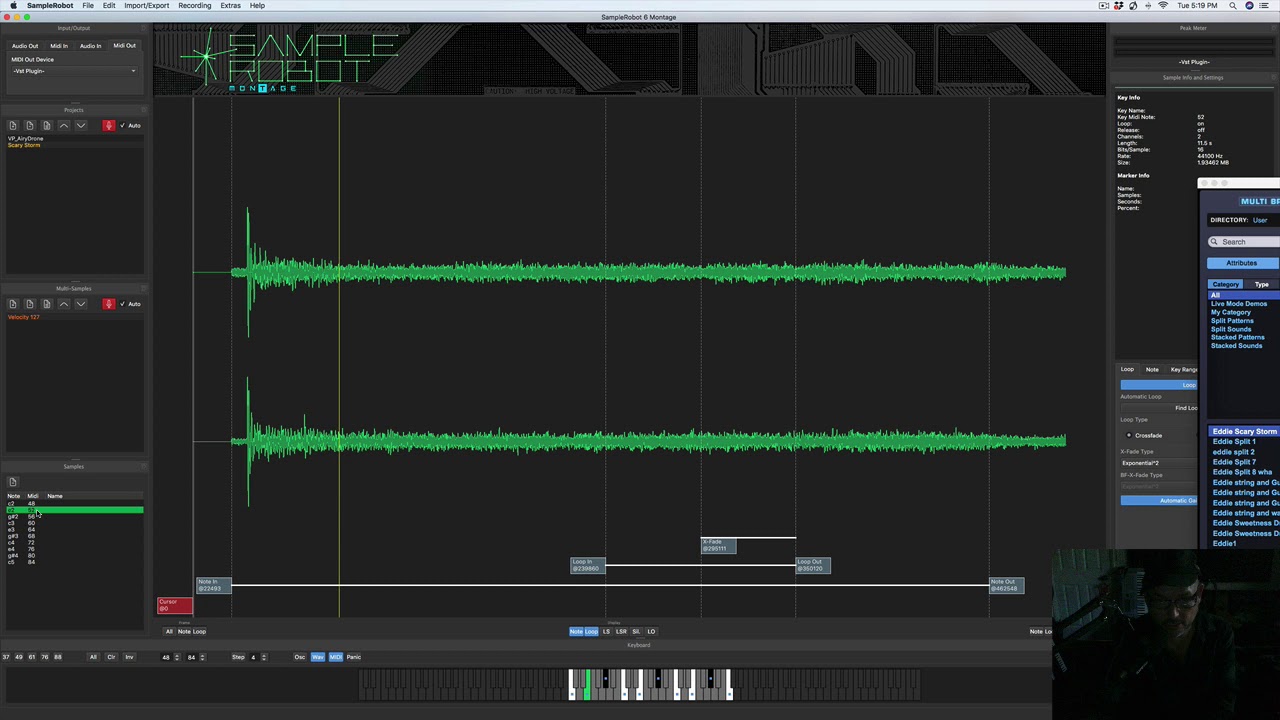Switch to the Audio In tab

click(90, 46)
